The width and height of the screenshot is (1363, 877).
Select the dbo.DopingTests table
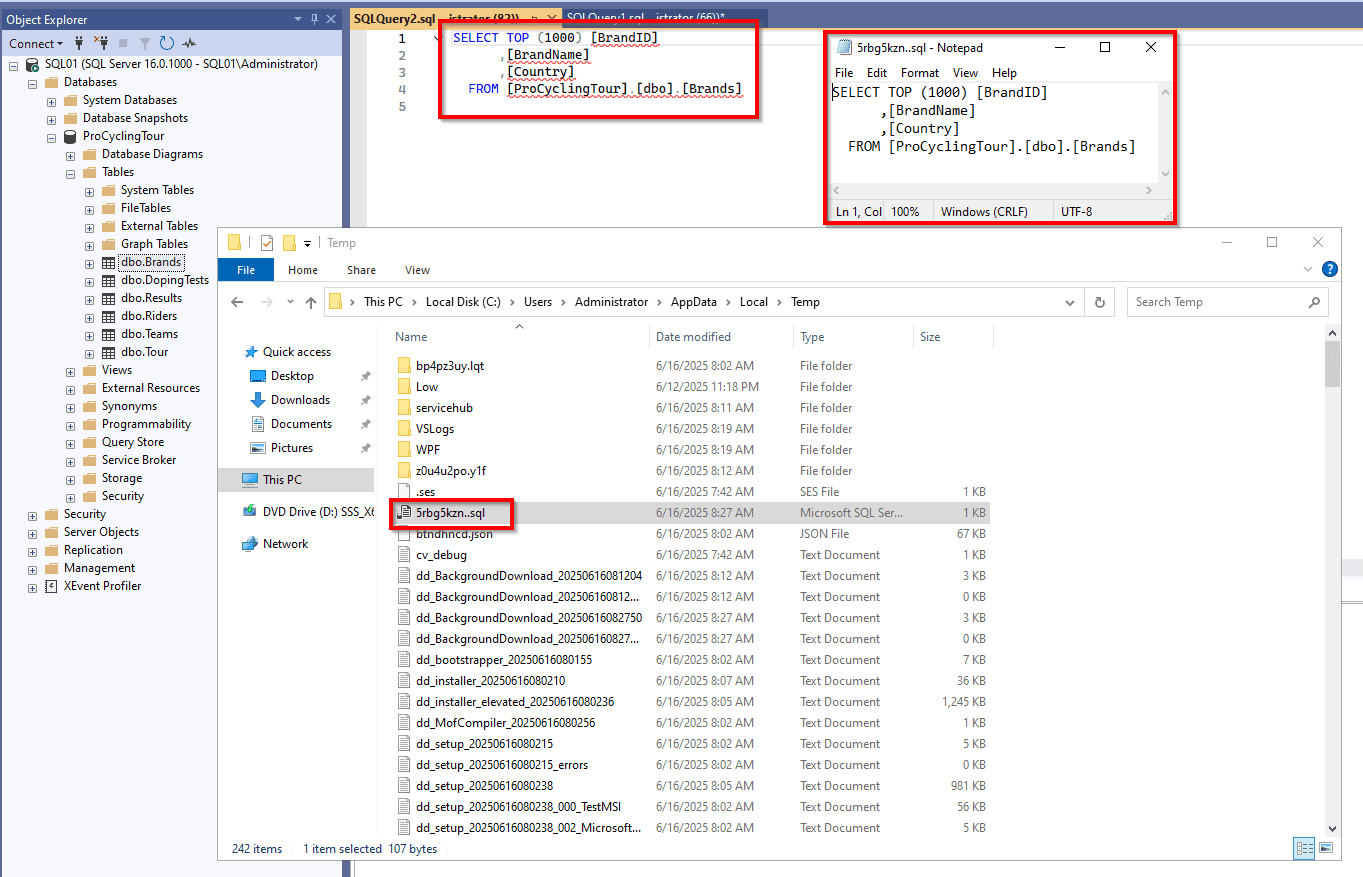(x=165, y=280)
